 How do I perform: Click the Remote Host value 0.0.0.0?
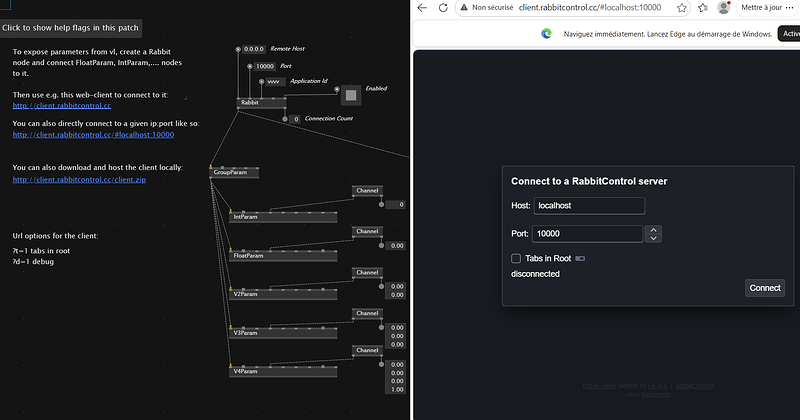coord(254,49)
